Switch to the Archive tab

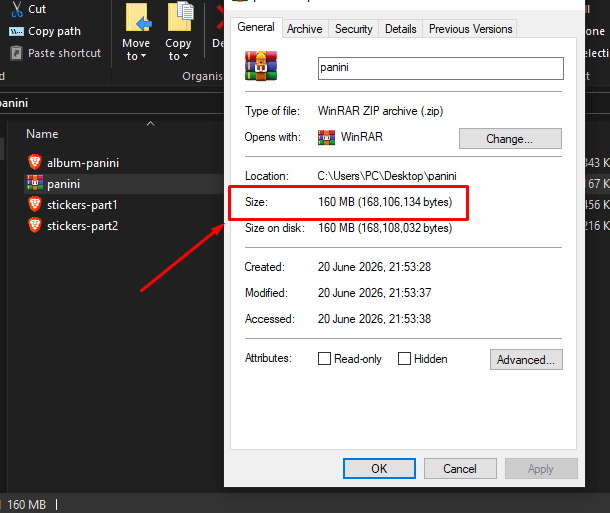tap(305, 29)
